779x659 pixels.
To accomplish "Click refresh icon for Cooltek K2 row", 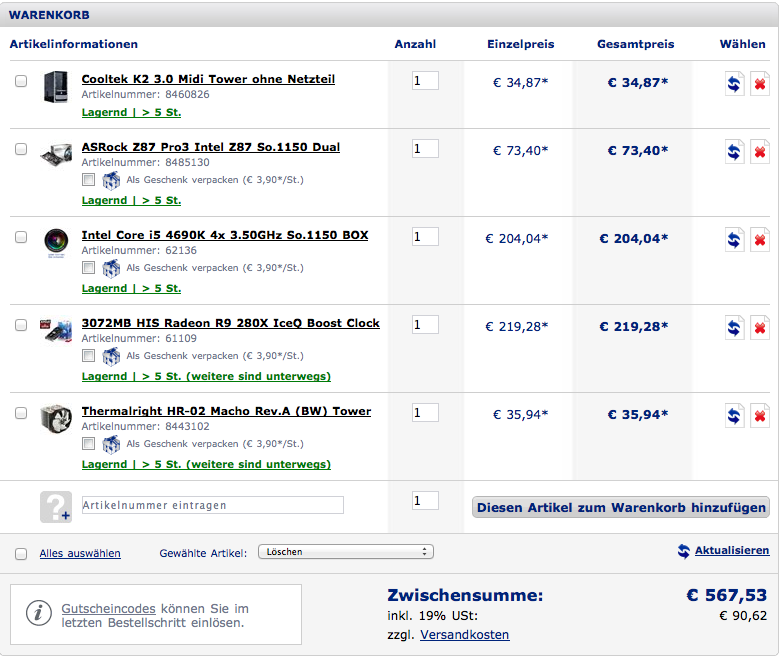I will click(734, 83).
